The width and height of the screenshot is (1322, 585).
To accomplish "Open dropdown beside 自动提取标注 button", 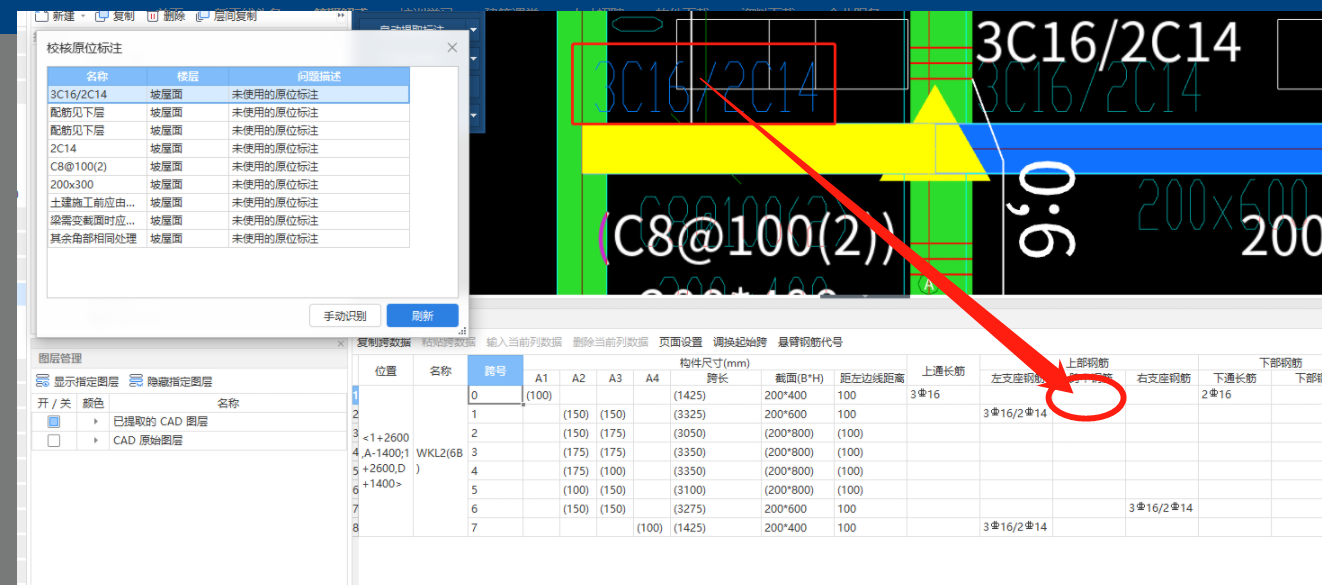I will pos(472,31).
